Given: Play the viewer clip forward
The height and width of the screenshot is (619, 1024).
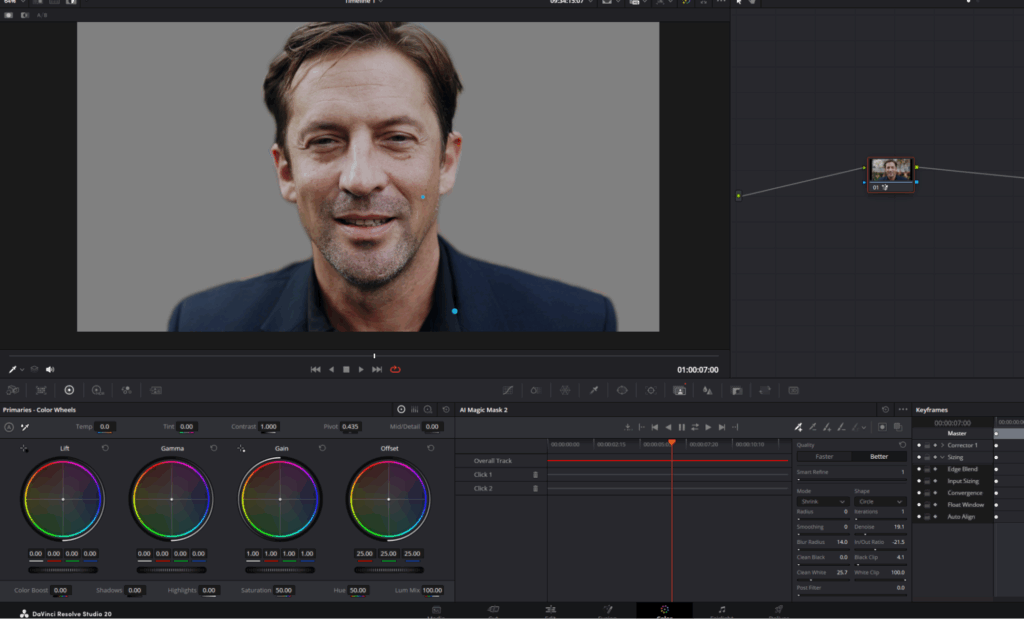Looking at the screenshot, I should click(x=360, y=370).
